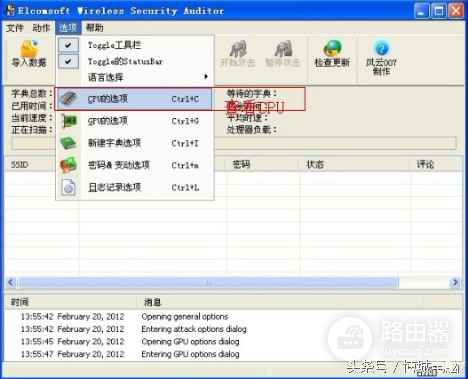Select CPU的选项 menu entry
The width and height of the screenshot is (468, 379).
pos(134,99)
